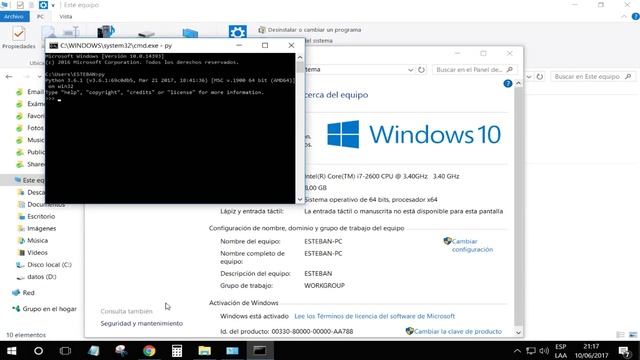Click the taskbar app icon before Chrome
The width and height of the screenshot is (640, 360).
(121, 351)
